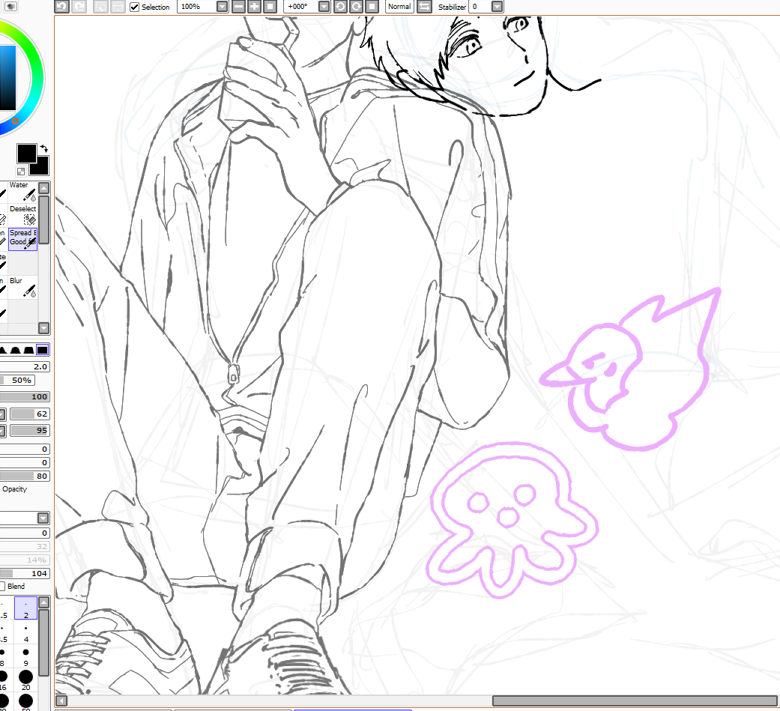Rotate the canvas clockwise
The image size is (780, 711).
coord(356,6)
